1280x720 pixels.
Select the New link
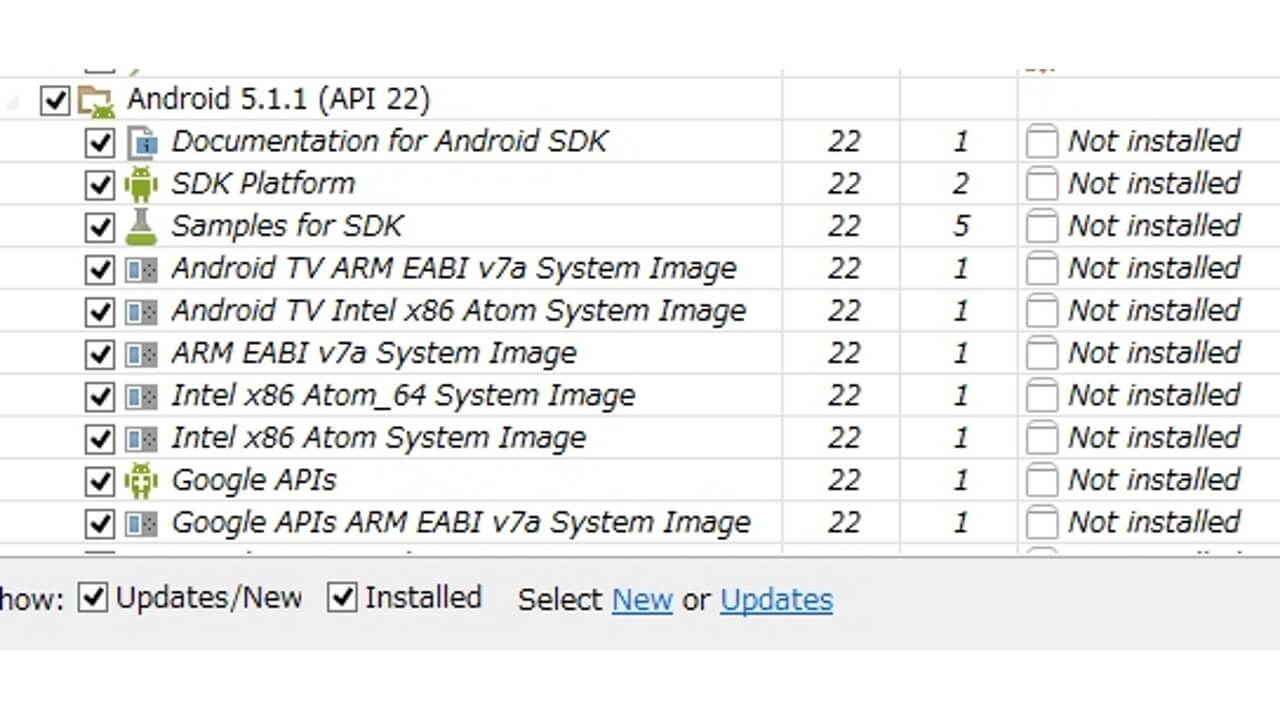(x=642, y=600)
